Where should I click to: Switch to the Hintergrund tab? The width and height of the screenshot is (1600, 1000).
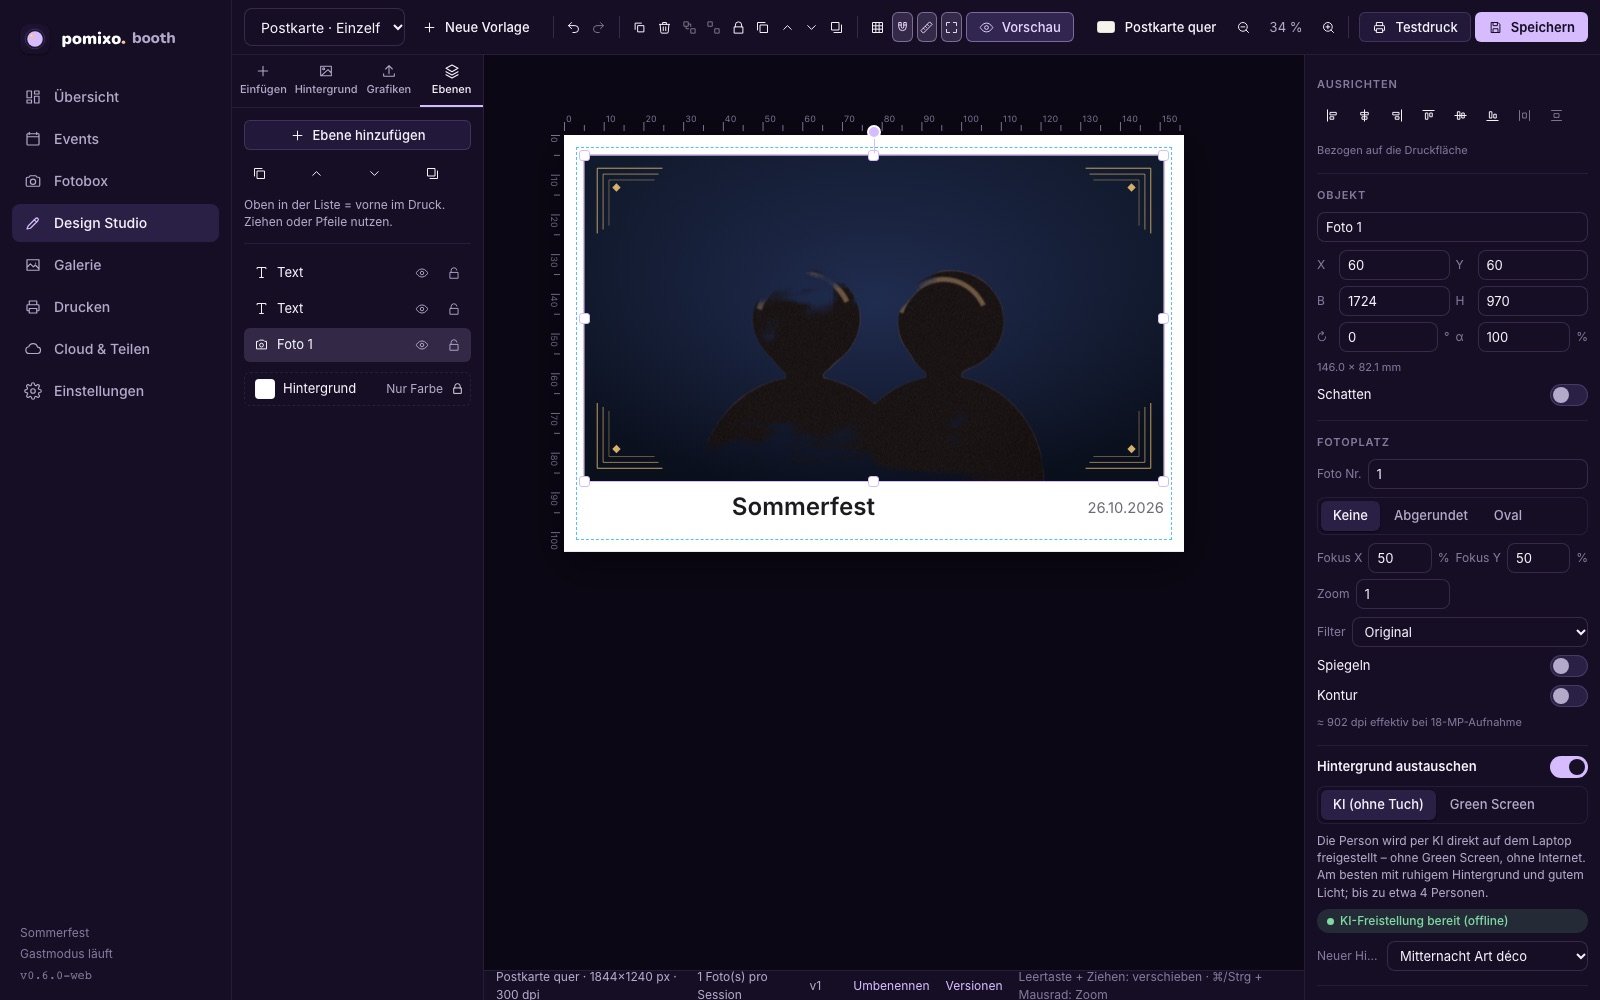click(326, 80)
